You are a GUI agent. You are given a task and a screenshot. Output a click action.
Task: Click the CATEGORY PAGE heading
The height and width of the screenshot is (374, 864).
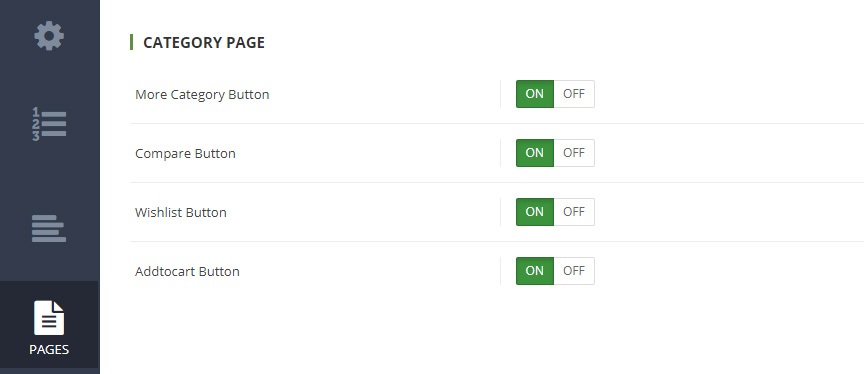204,42
